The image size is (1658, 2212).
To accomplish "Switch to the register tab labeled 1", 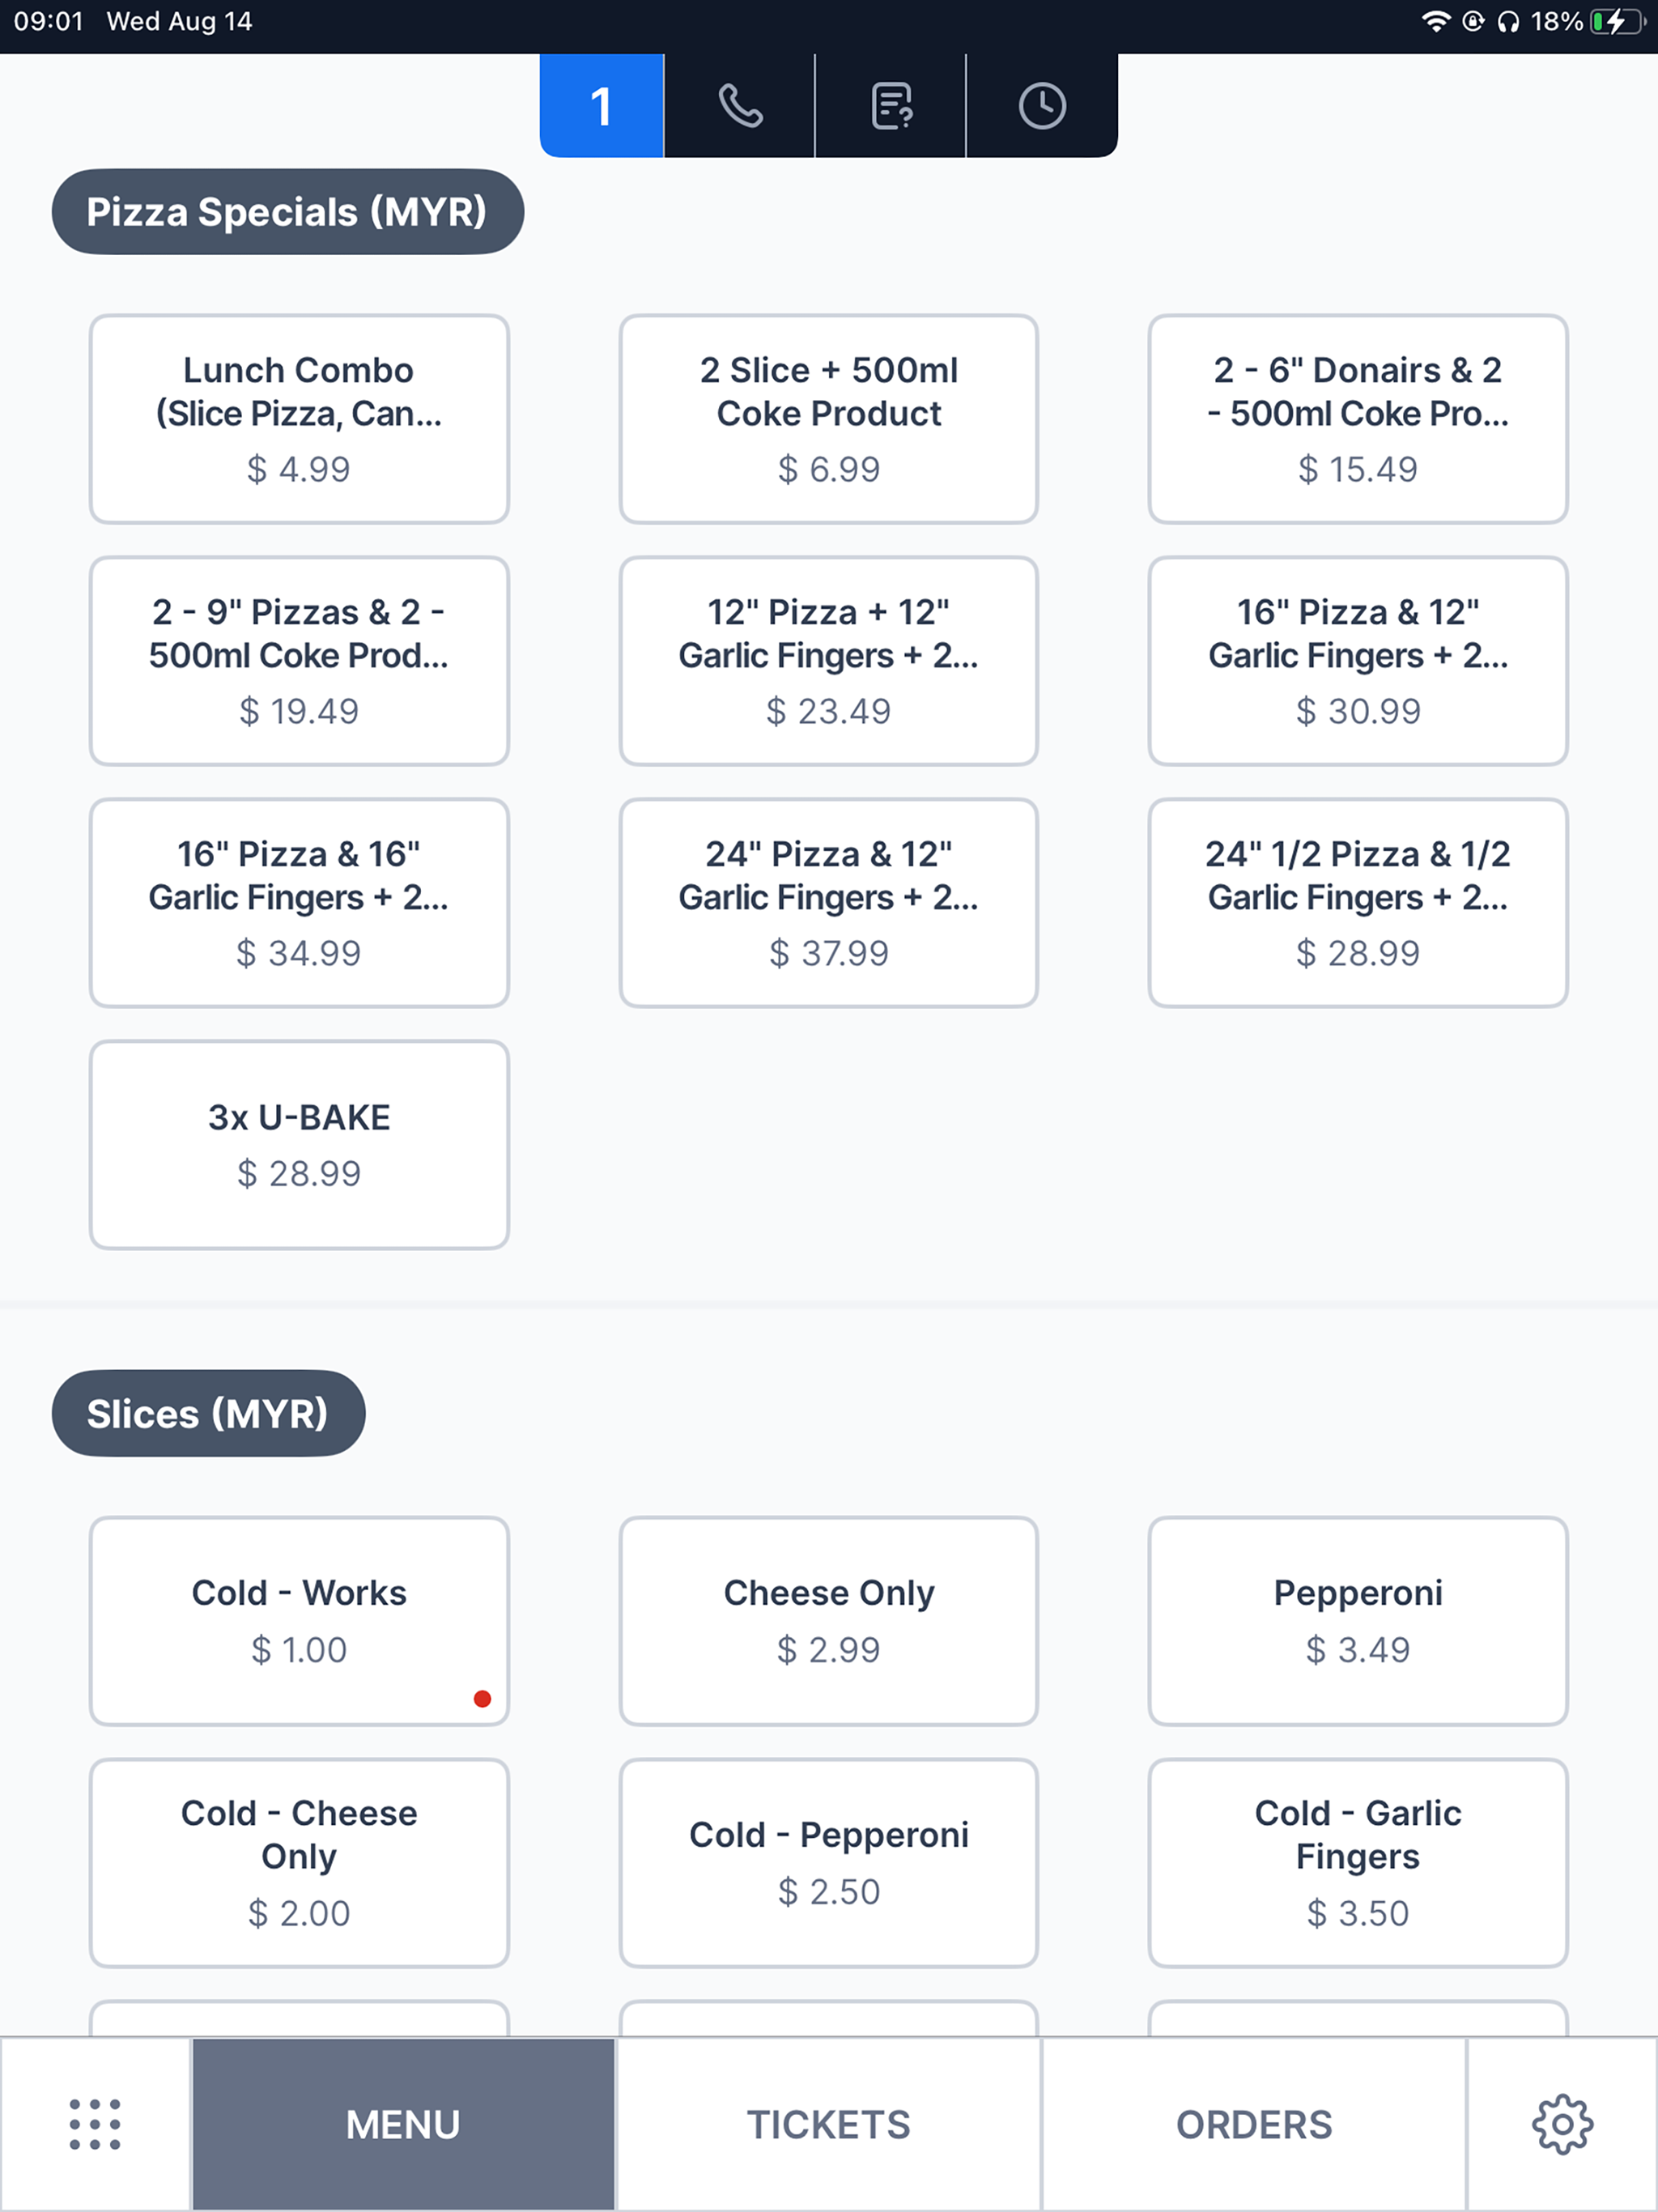I will pyautogui.click(x=600, y=105).
